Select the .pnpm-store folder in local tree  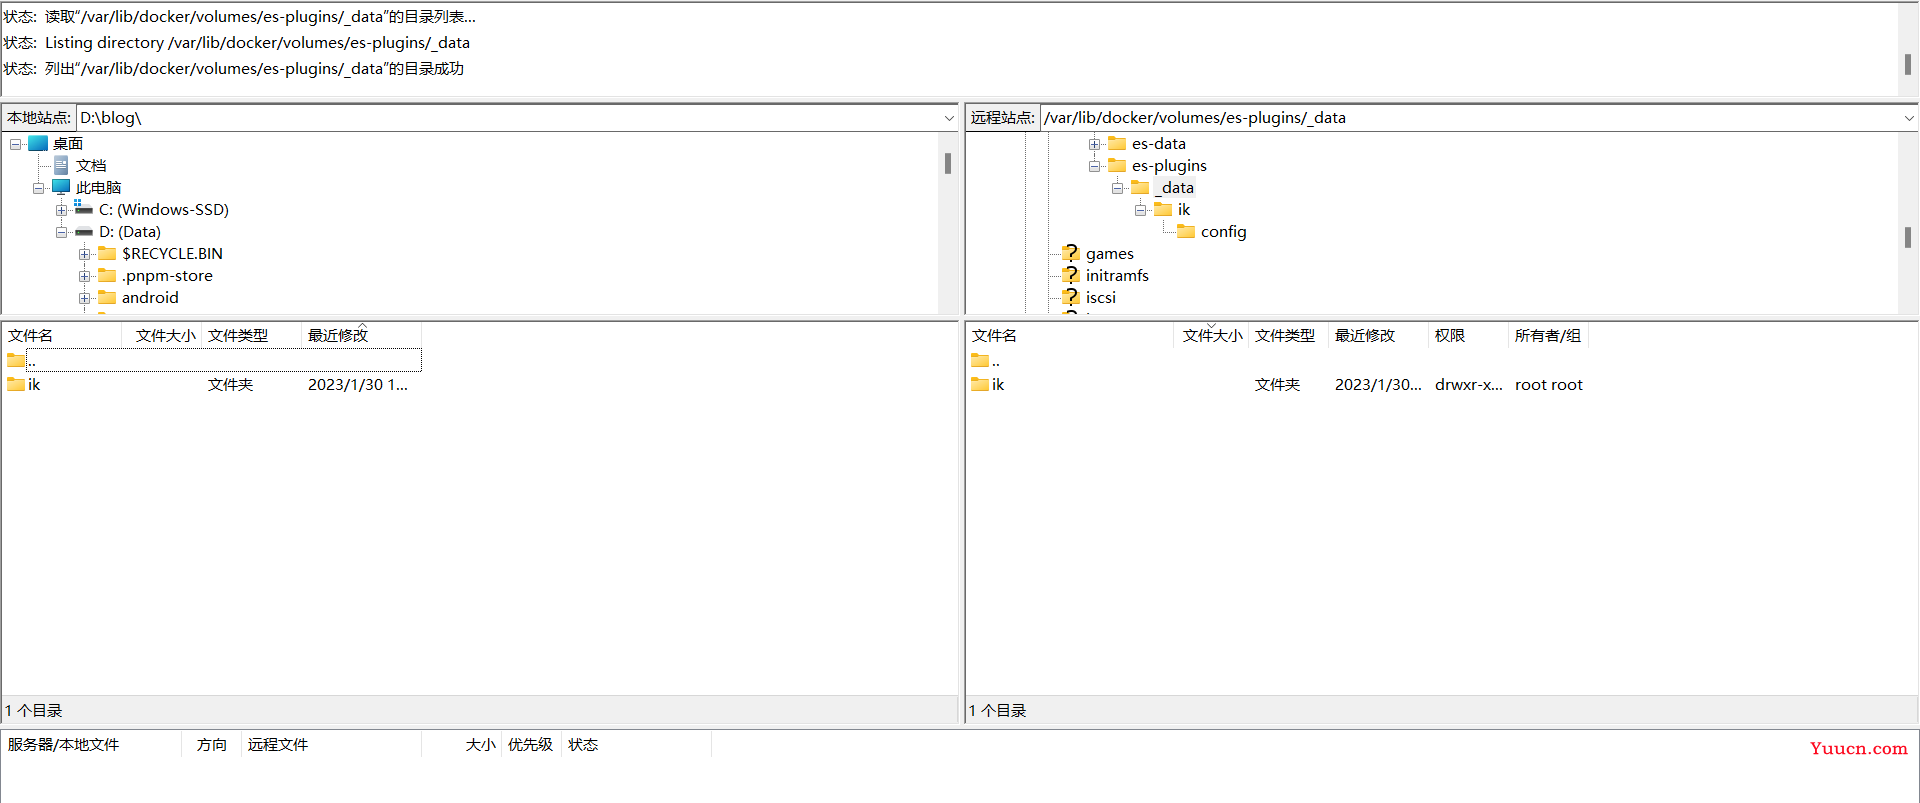click(x=167, y=276)
